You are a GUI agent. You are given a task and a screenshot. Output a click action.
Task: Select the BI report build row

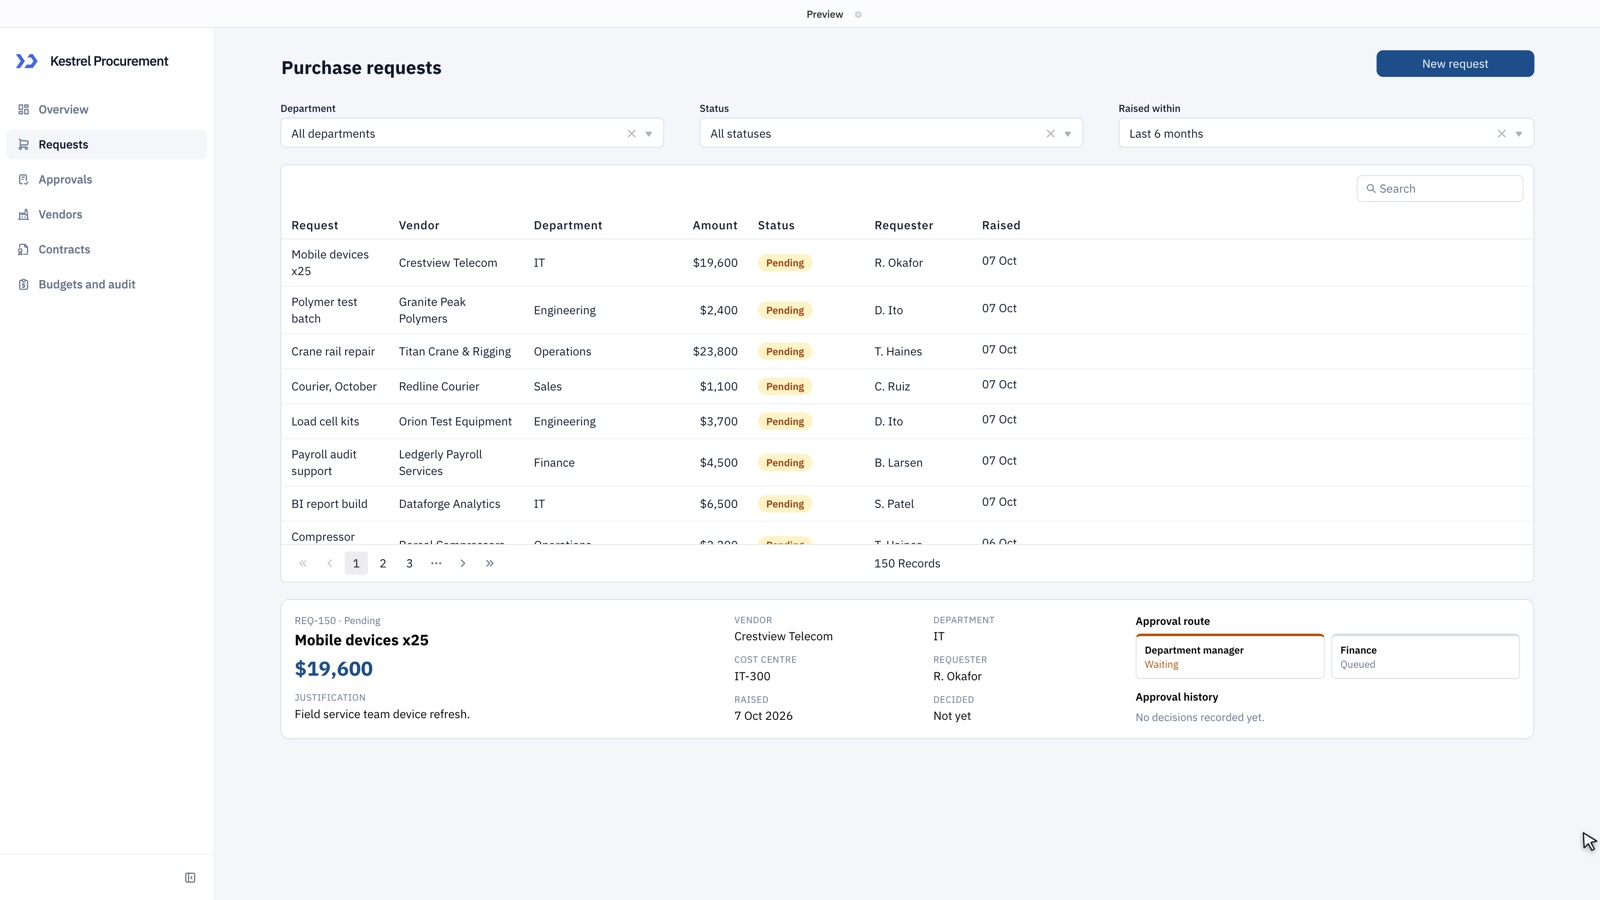tap(907, 504)
